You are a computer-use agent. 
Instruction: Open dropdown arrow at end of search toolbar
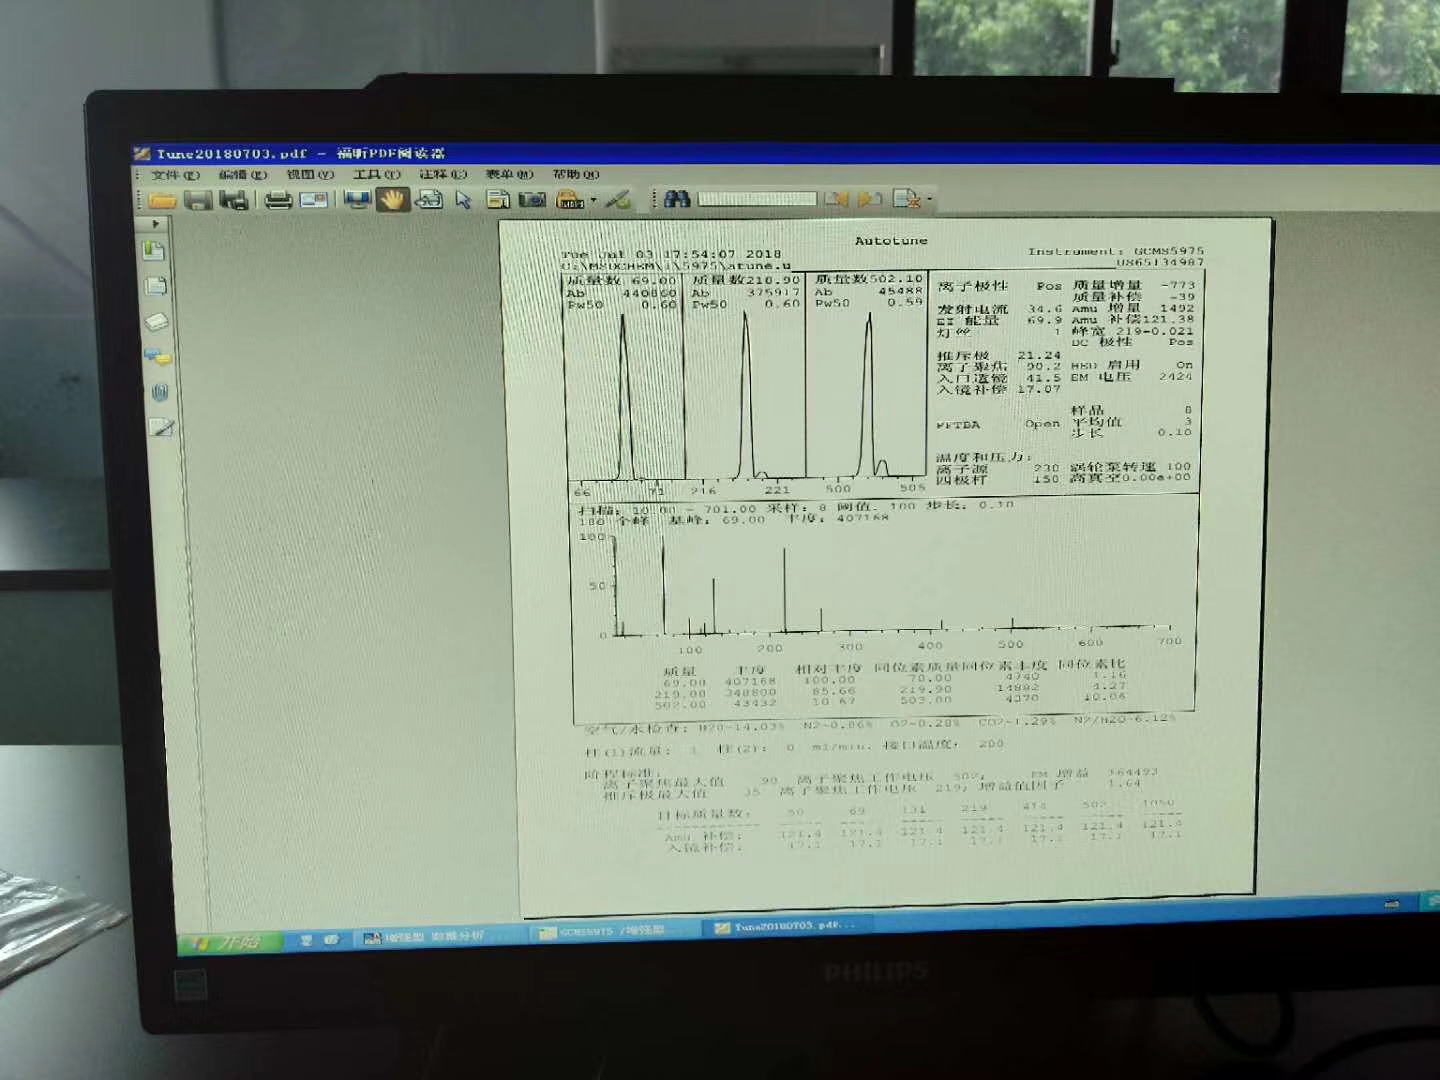929,199
